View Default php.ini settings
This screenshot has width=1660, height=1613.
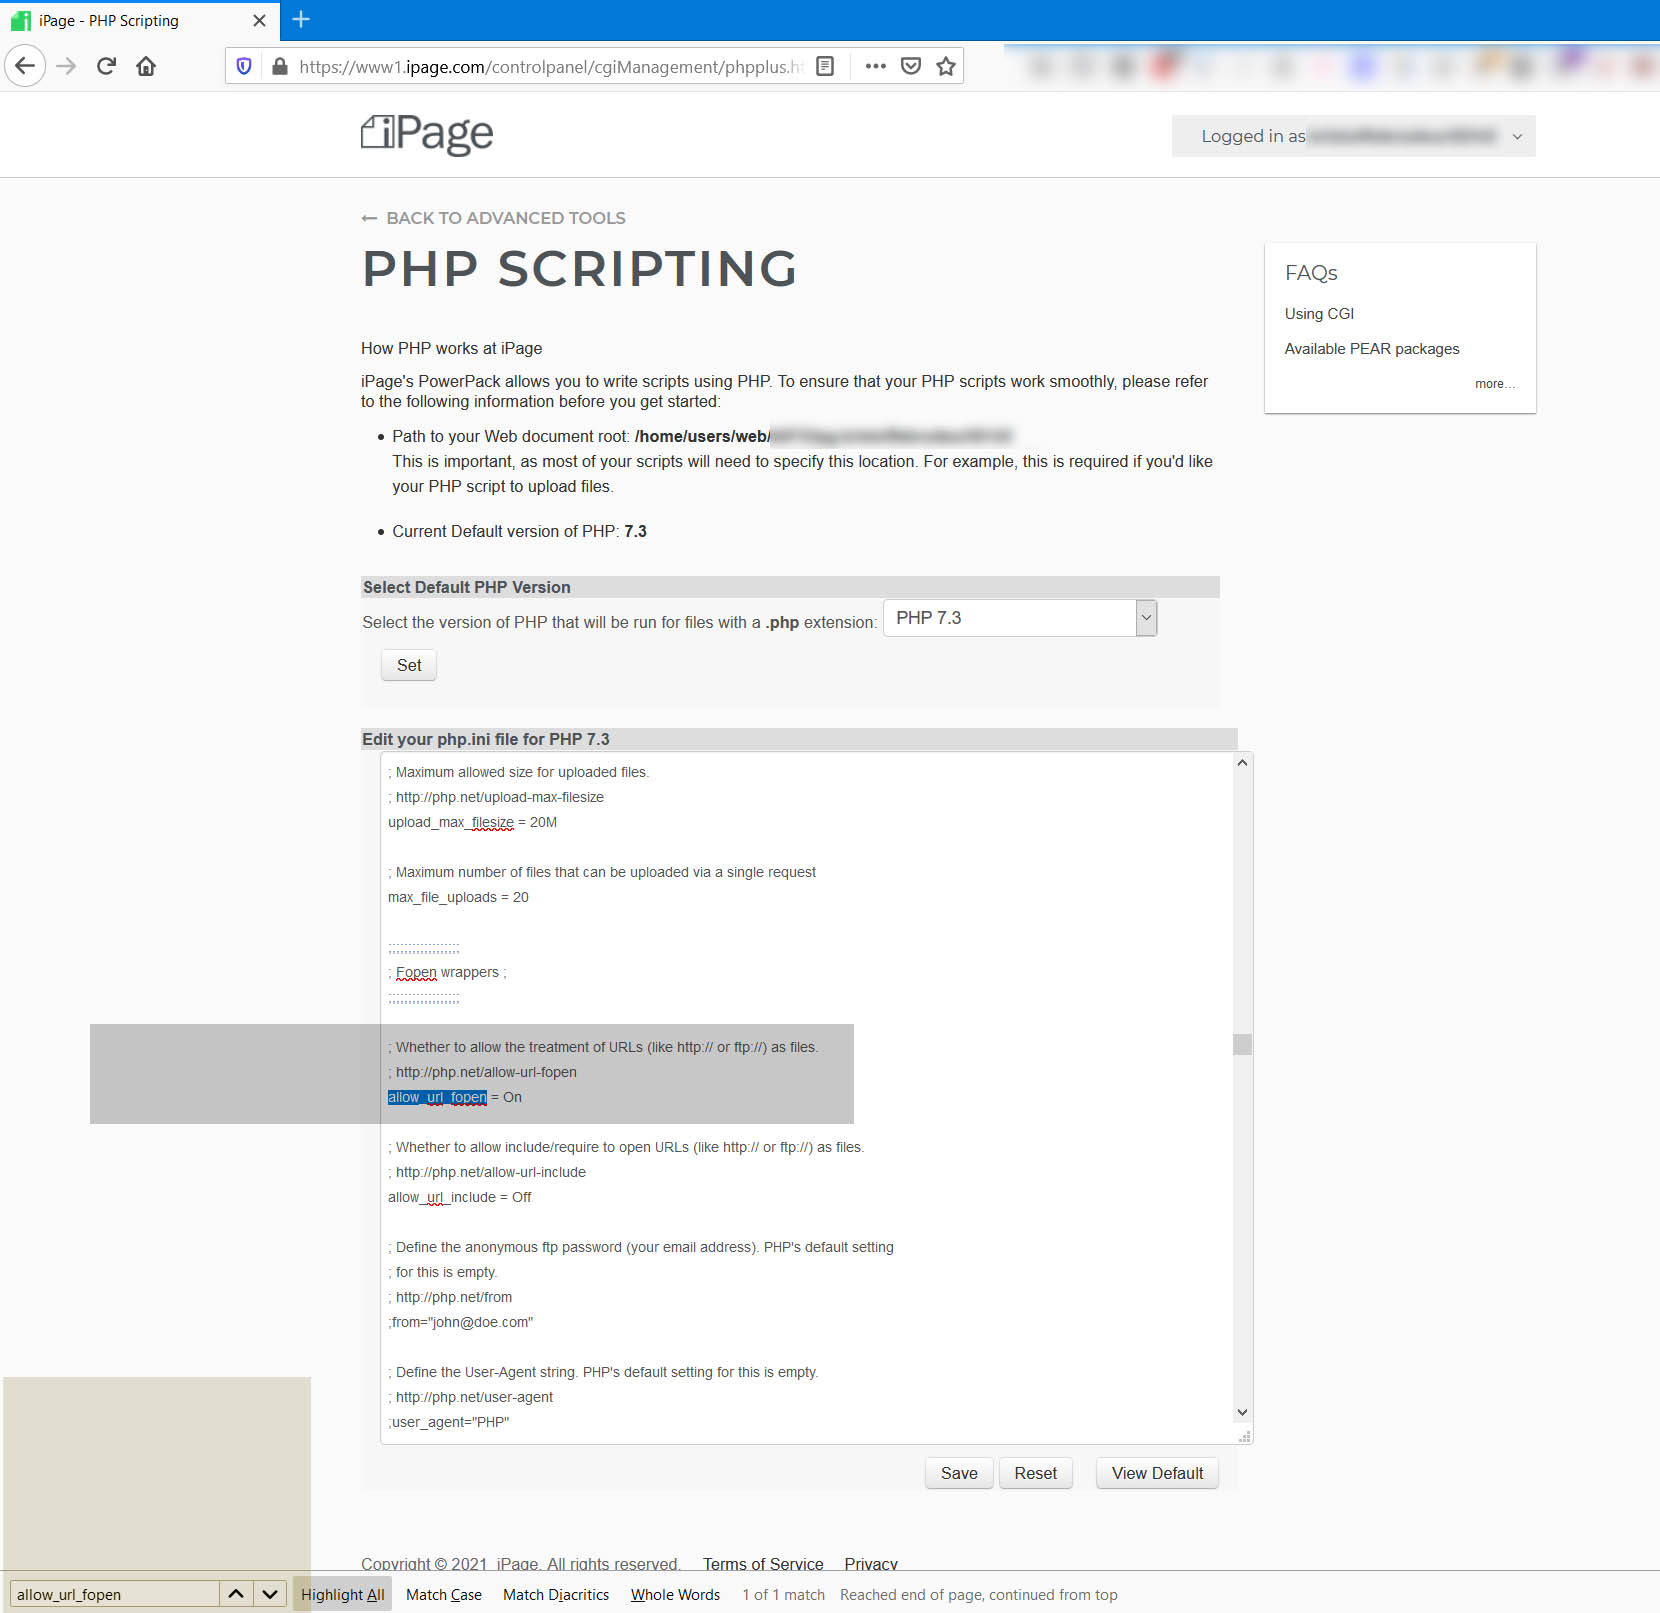tap(1157, 1473)
